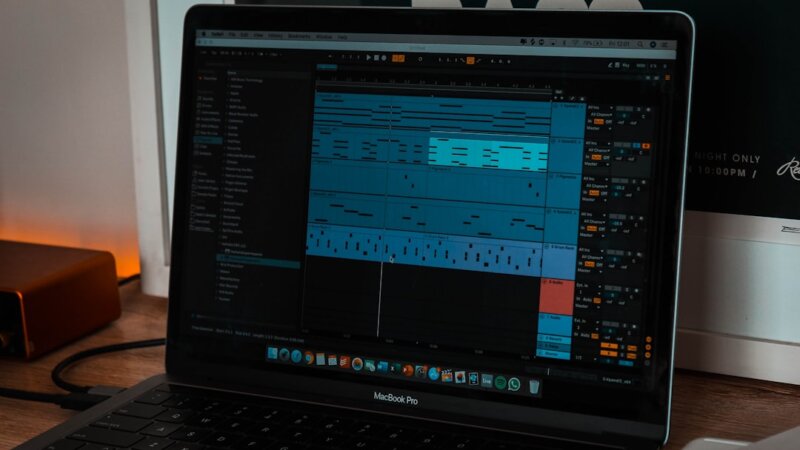Fold the first MIDI track header

click(x=556, y=106)
